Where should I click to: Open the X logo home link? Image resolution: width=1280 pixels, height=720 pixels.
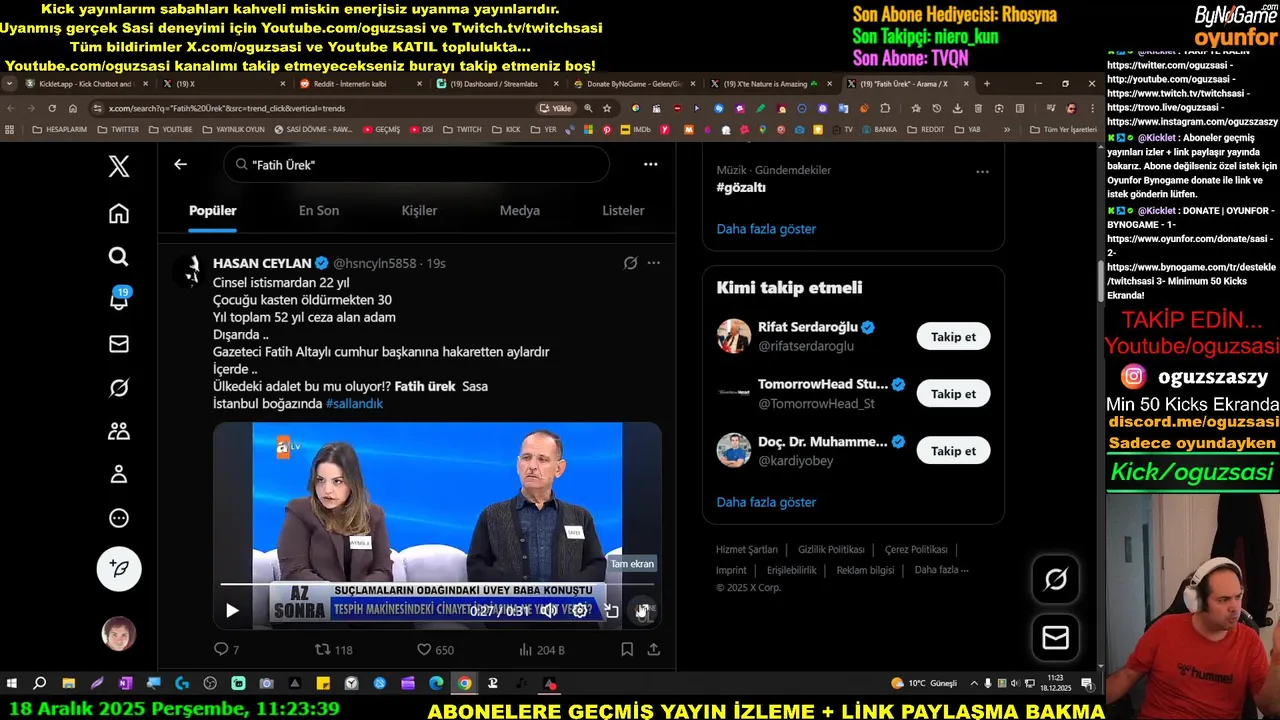[118, 166]
